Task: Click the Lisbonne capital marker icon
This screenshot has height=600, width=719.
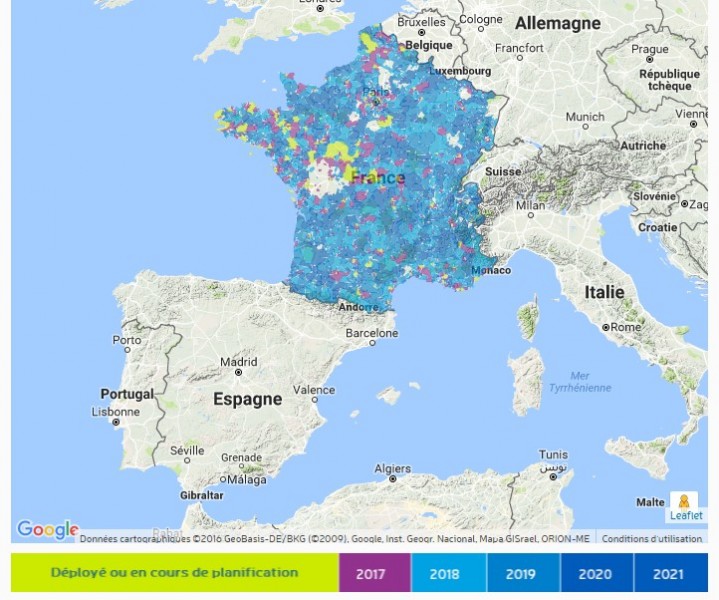Action: point(115,423)
